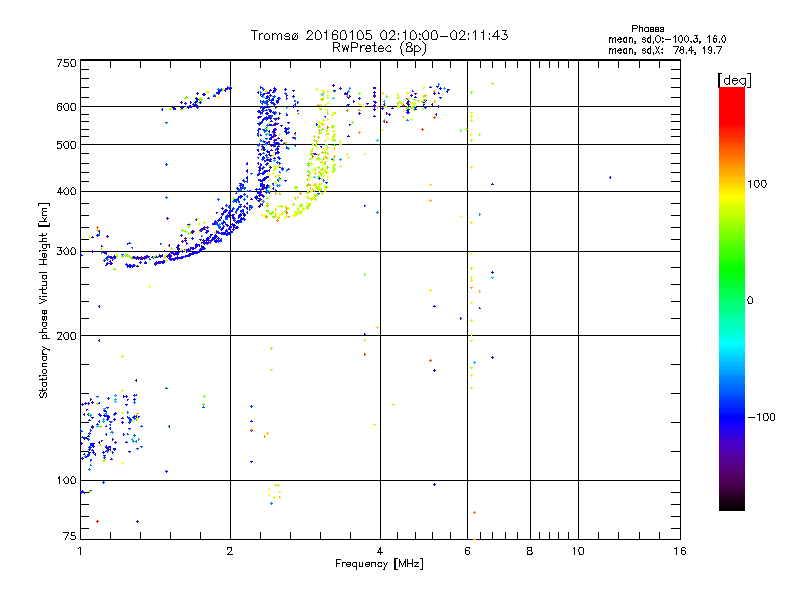Click the 'Stationary phase Virtual Height [km]' axis title
The height and width of the screenshot is (600, 800).
tap(44, 301)
